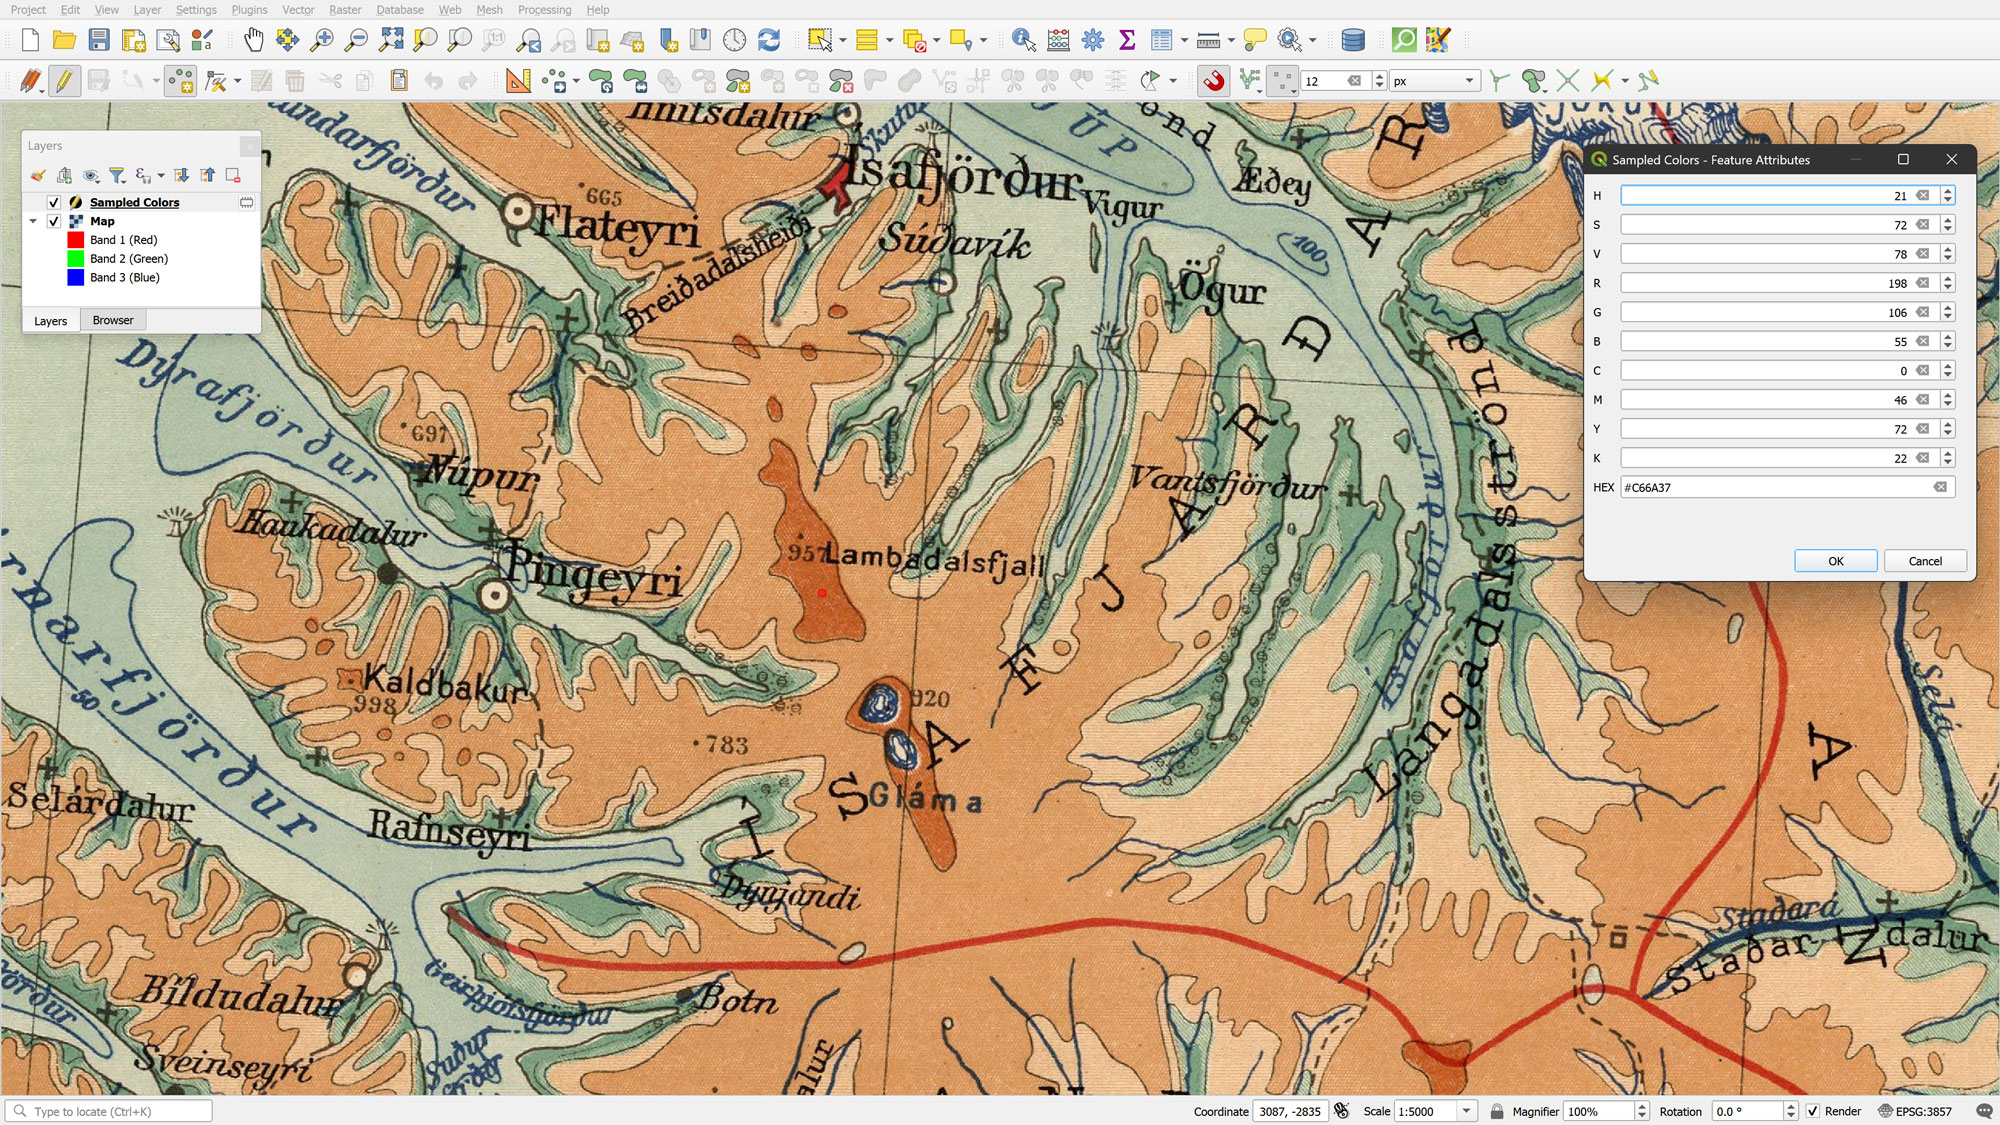Toggle Sampled Colors layer visibility checkbox
This screenshot has width=2000, height=1125.
coord(54,202)
